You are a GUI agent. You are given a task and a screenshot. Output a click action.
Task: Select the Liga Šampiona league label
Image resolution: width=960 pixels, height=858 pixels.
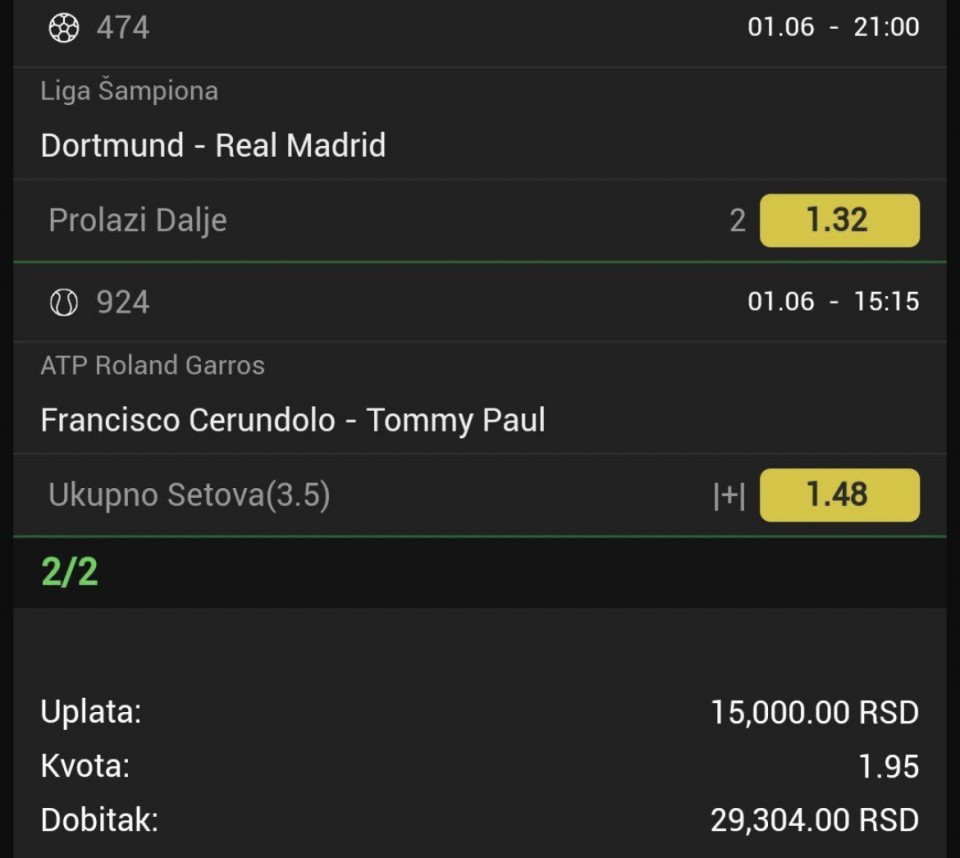129,91
